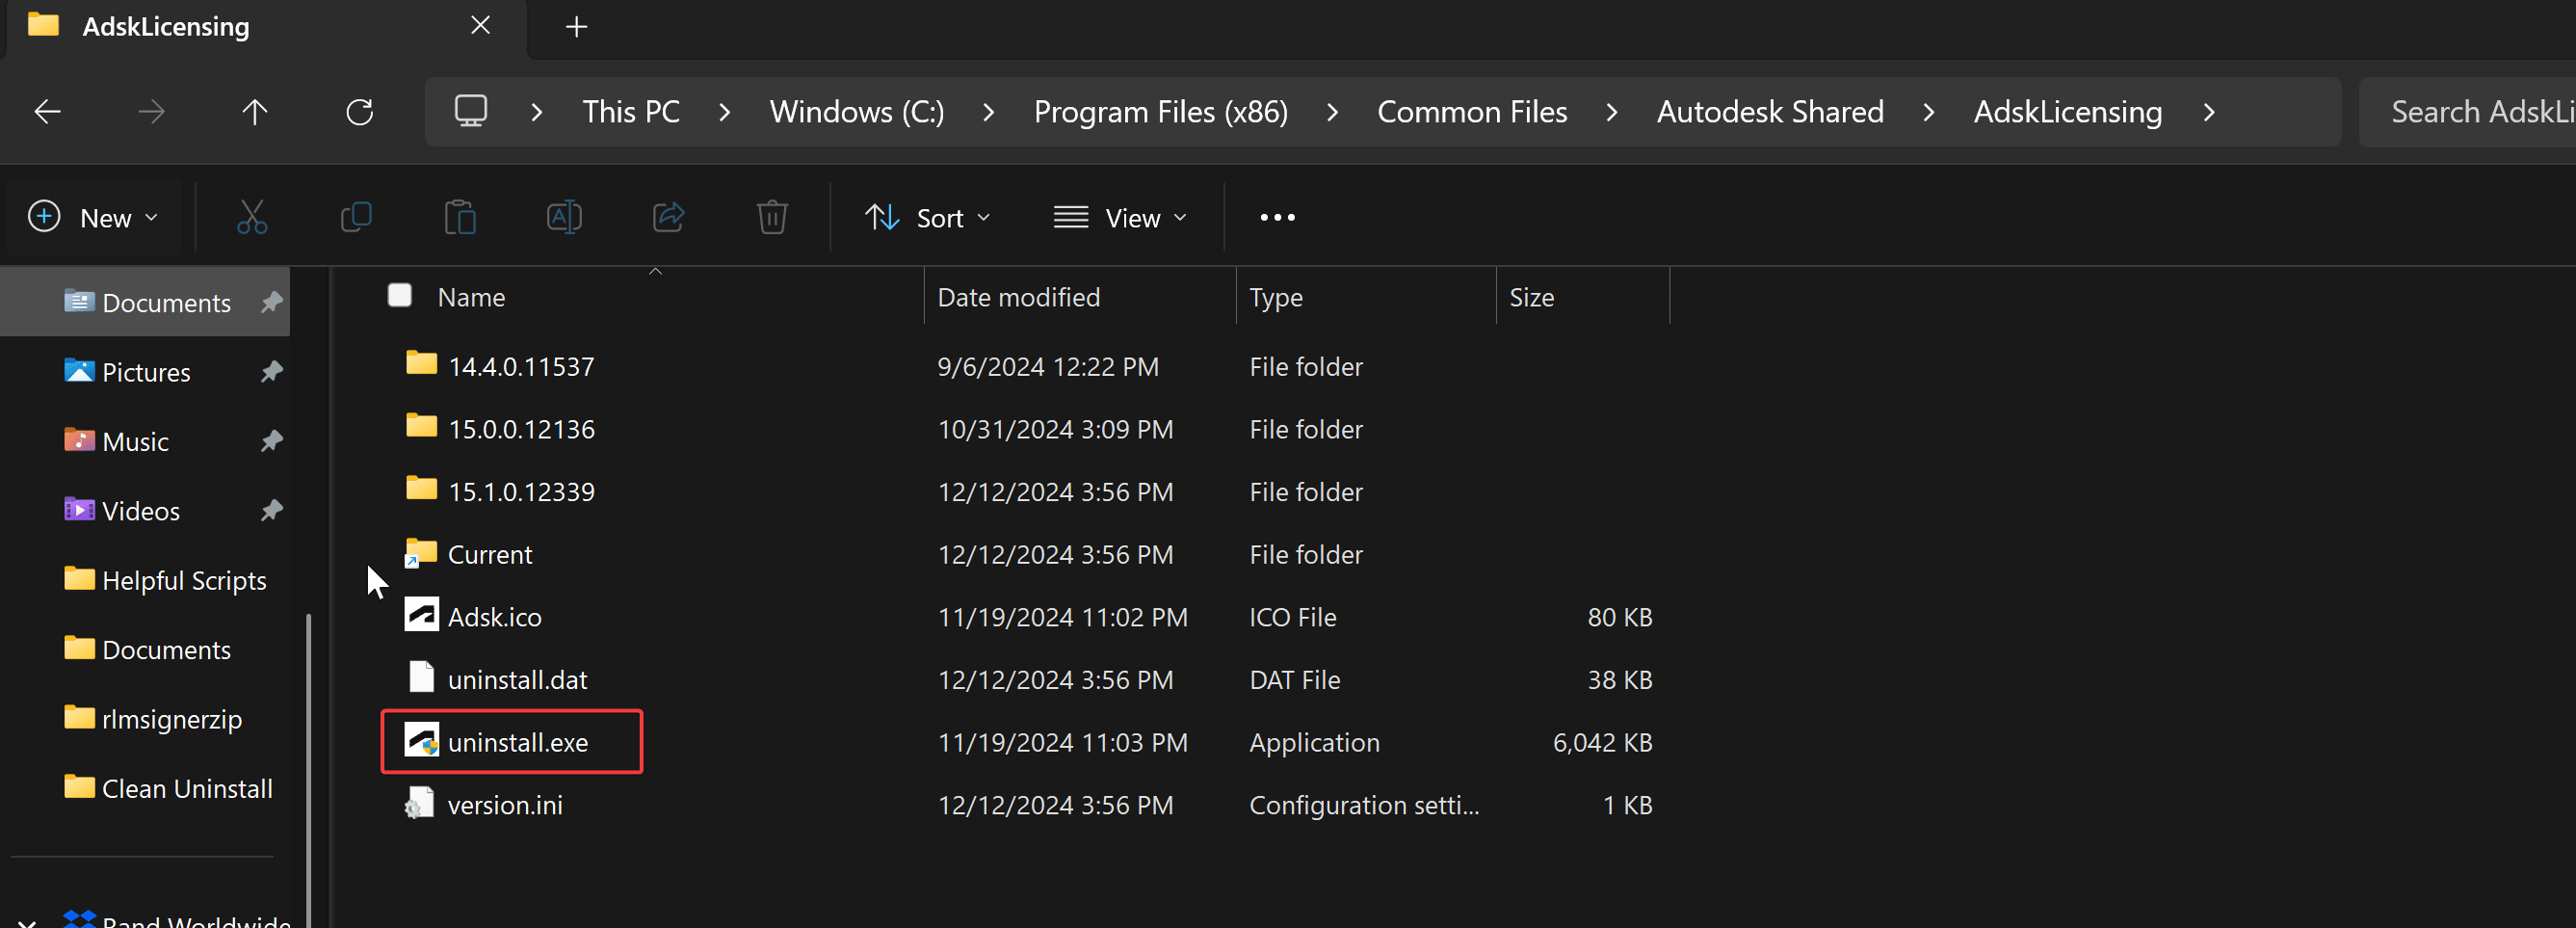2576x928 pixels.
Task: Click the pin icon next to Videos
Action: [x=271, y=510]
